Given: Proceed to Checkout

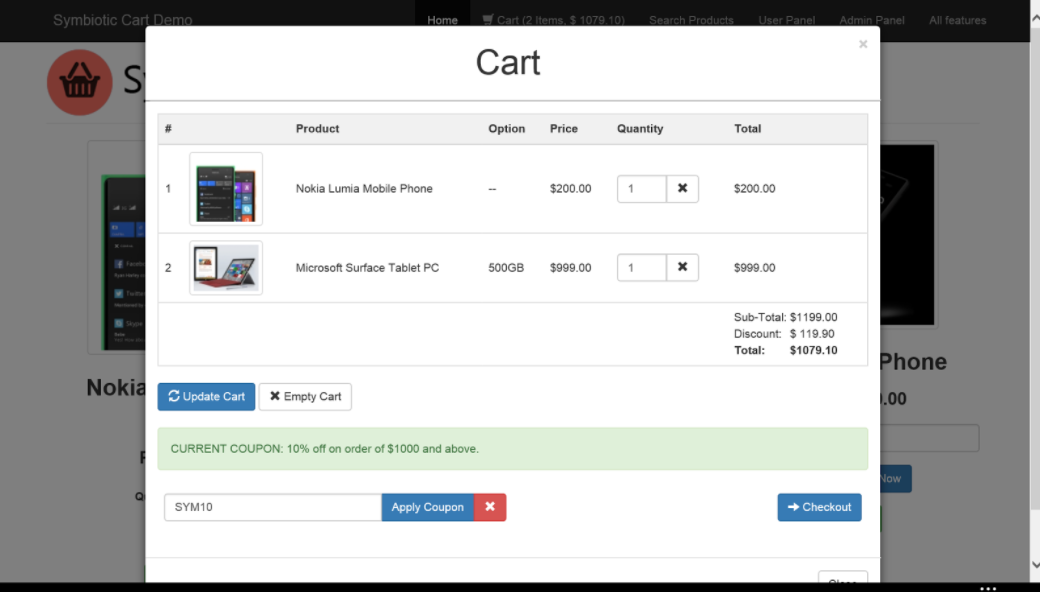Looking at the screenshot, I should point(819,507).
